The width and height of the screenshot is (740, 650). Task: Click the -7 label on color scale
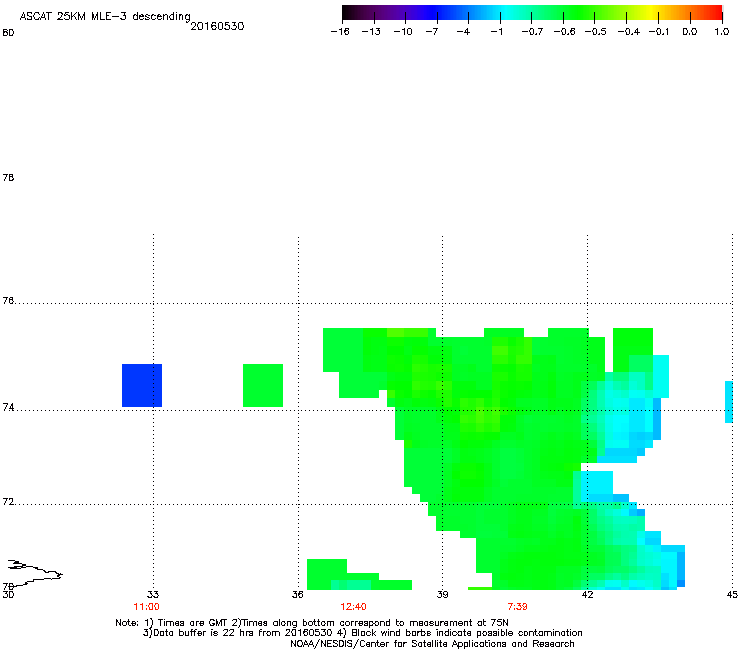point(431,32)
